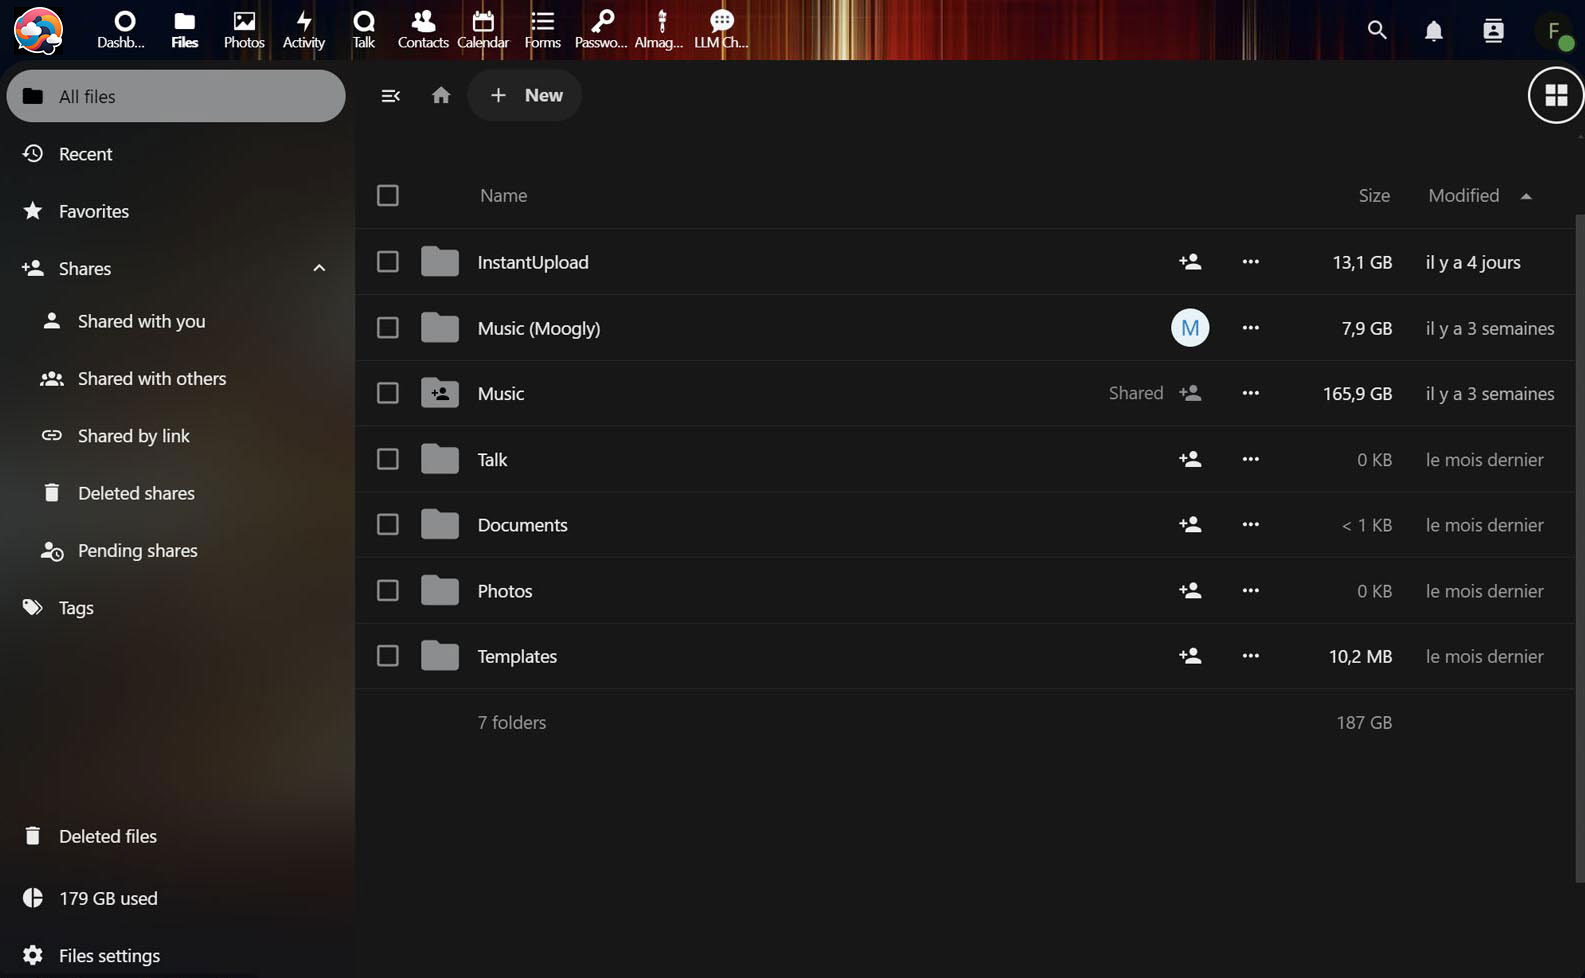Screen dimensions: 1585x978
Task: Share the Talk folder
Action: pos(1190,459)
